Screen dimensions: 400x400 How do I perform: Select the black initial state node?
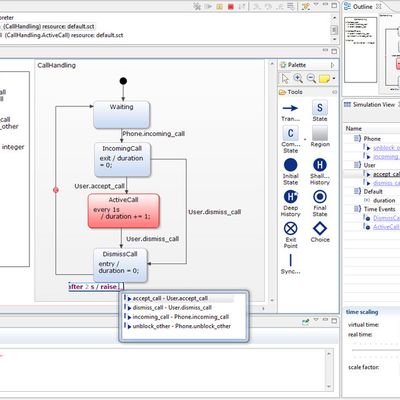[x=123, y=81]
